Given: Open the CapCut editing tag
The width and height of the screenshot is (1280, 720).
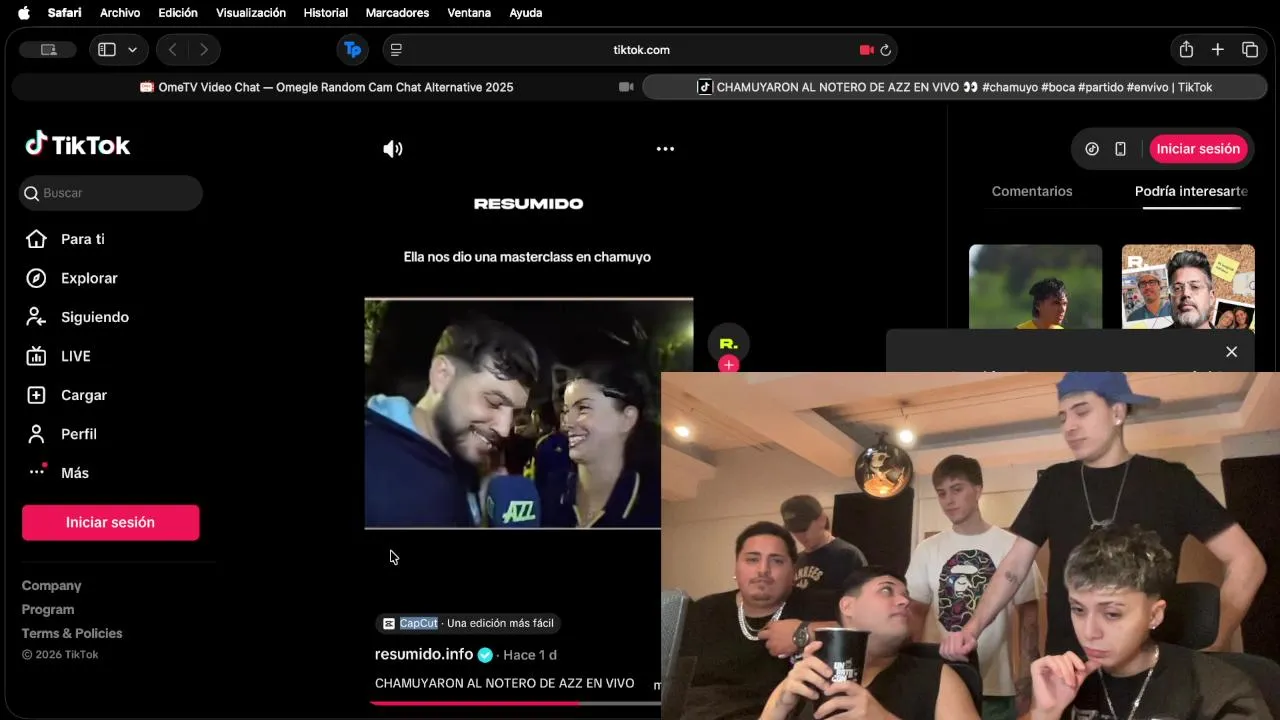Looking at the screenshot, I should 467,623.
